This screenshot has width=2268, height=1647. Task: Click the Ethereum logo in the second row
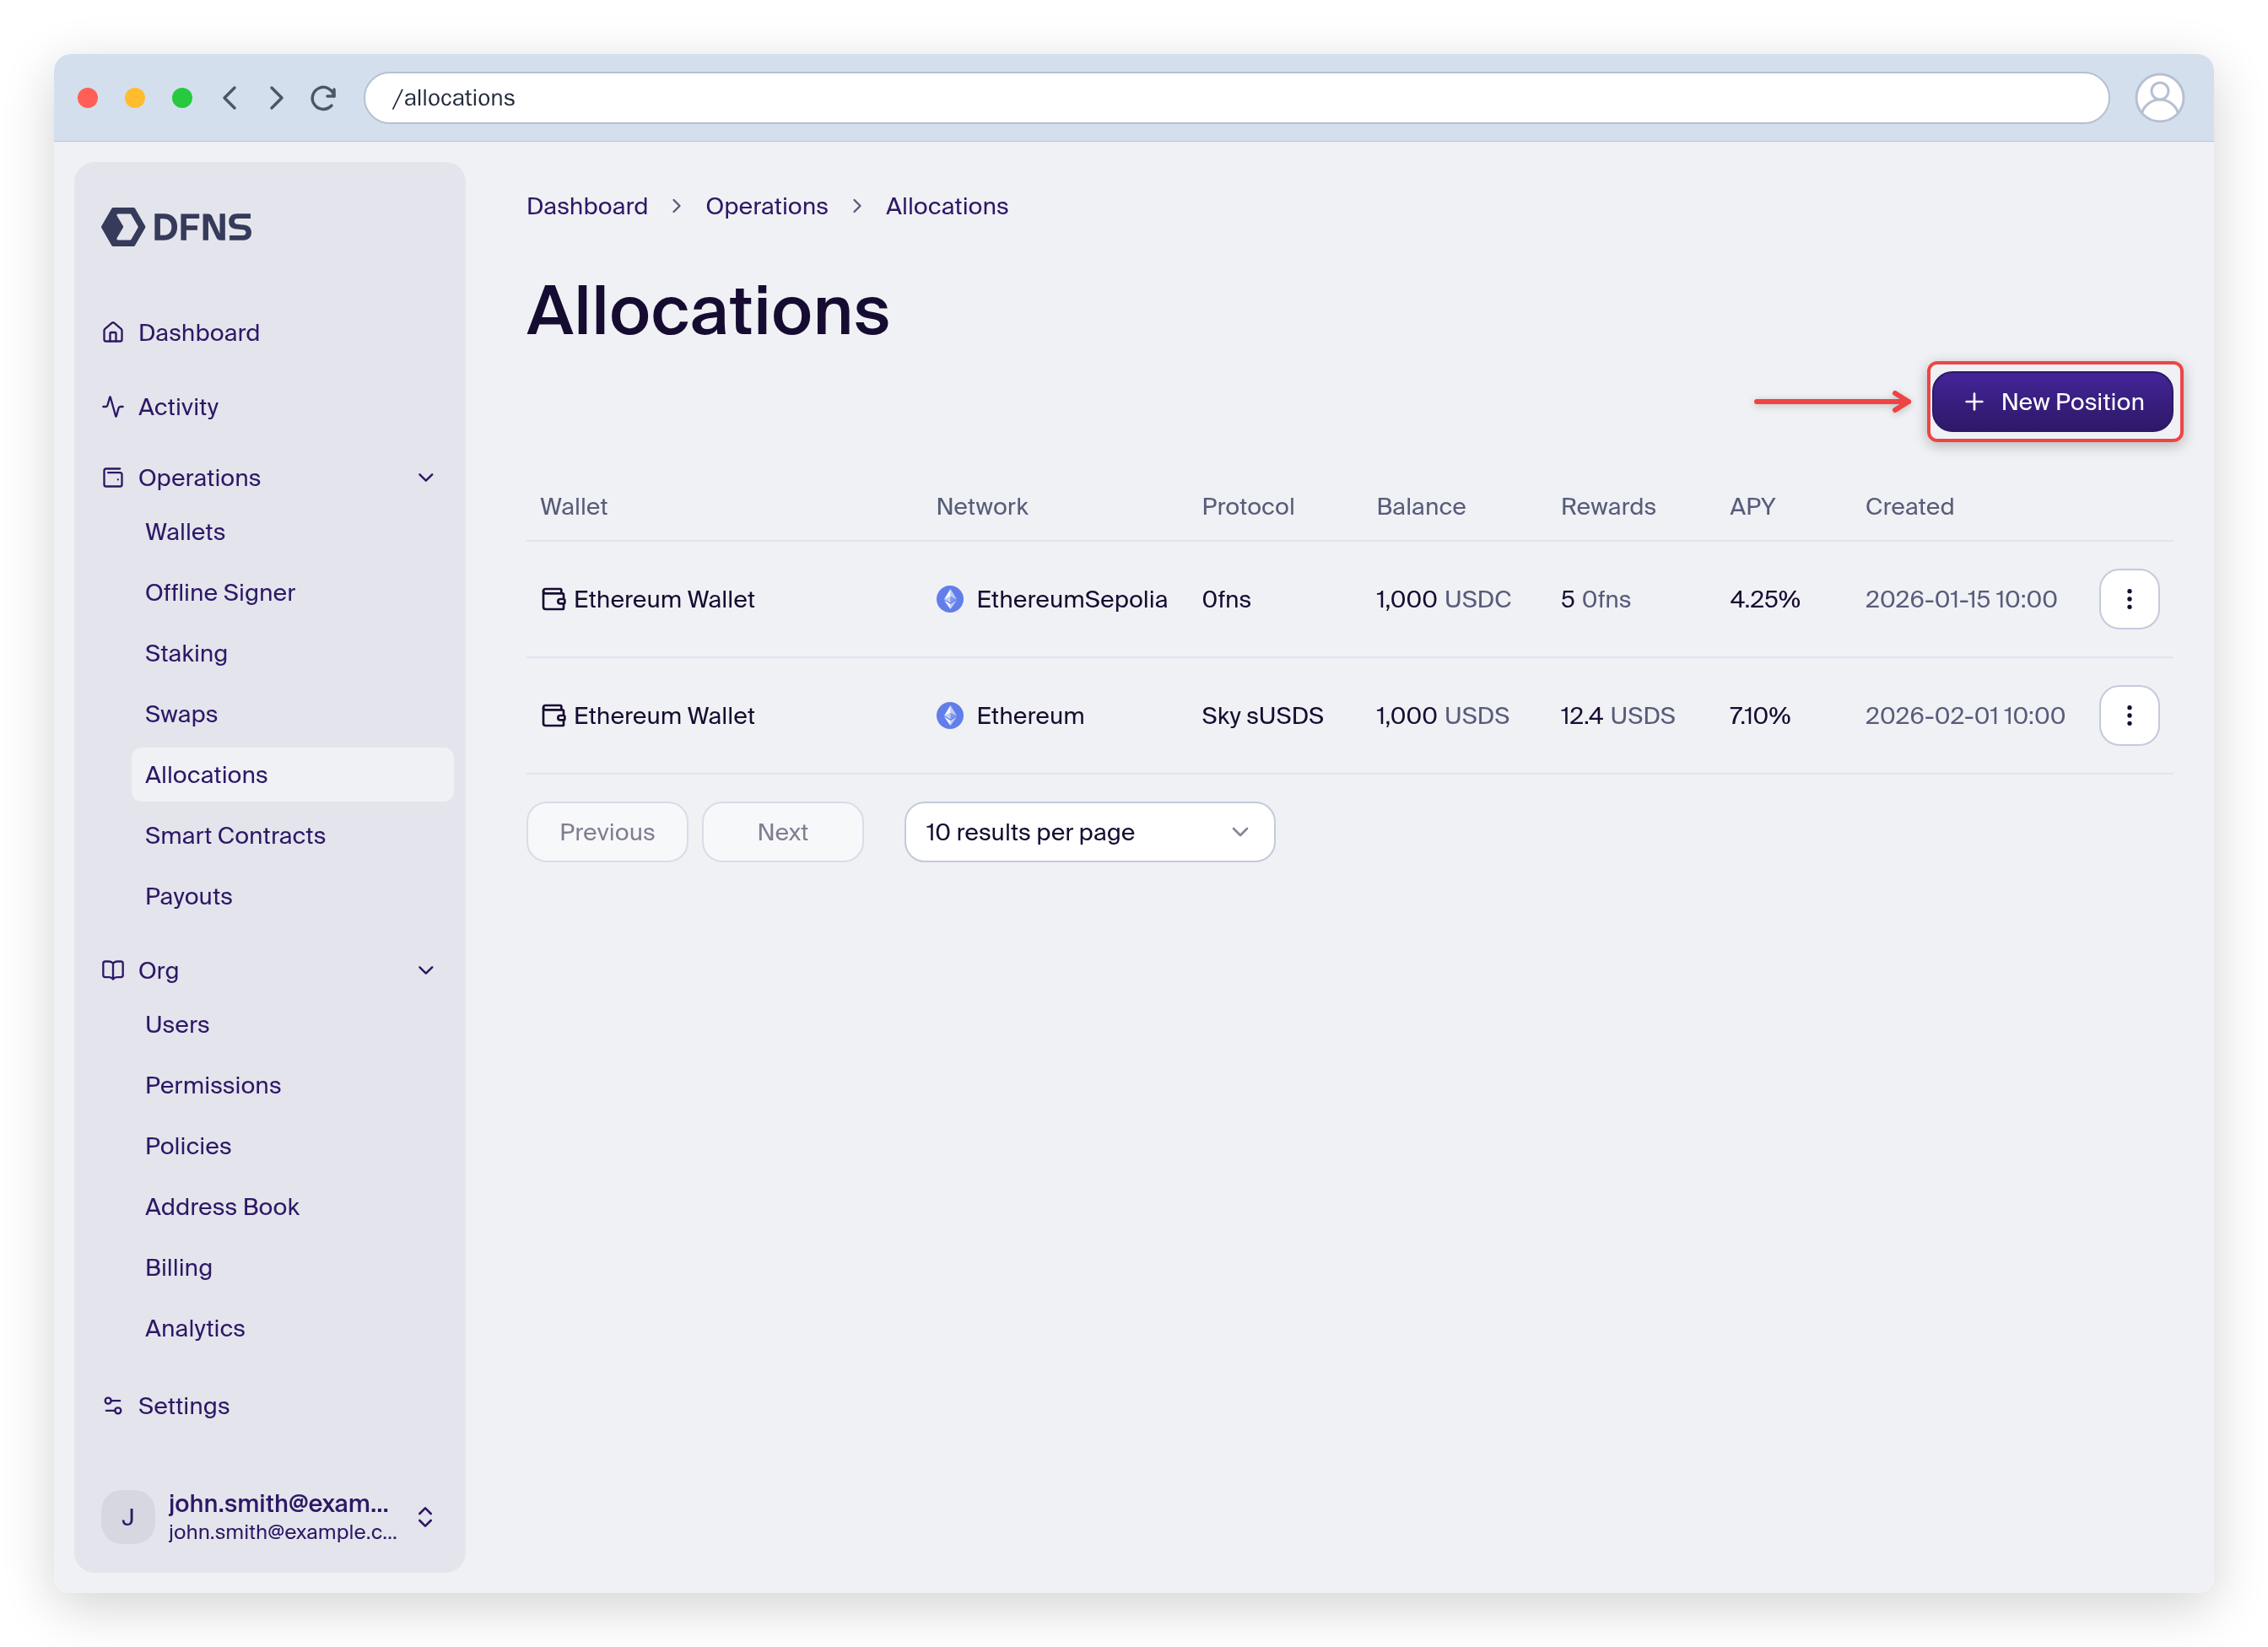[x=950, y=715]
